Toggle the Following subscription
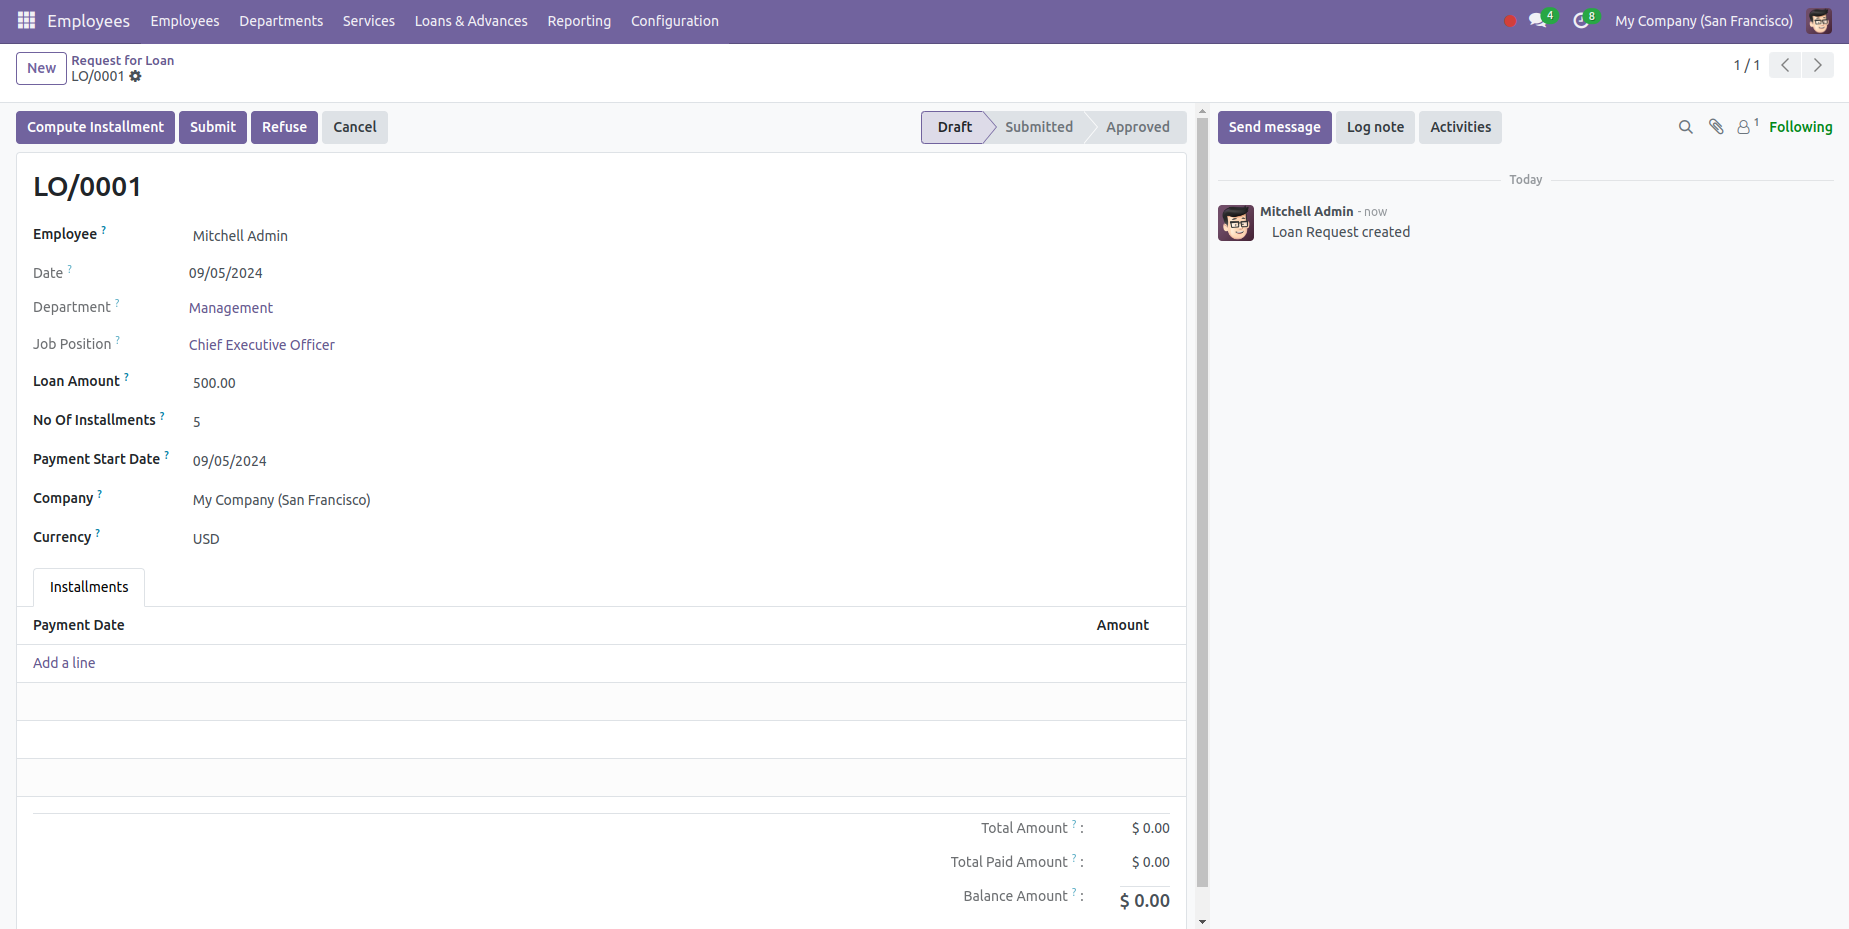The height and width of the screenshot is (929, 1849). [1800, 127]
